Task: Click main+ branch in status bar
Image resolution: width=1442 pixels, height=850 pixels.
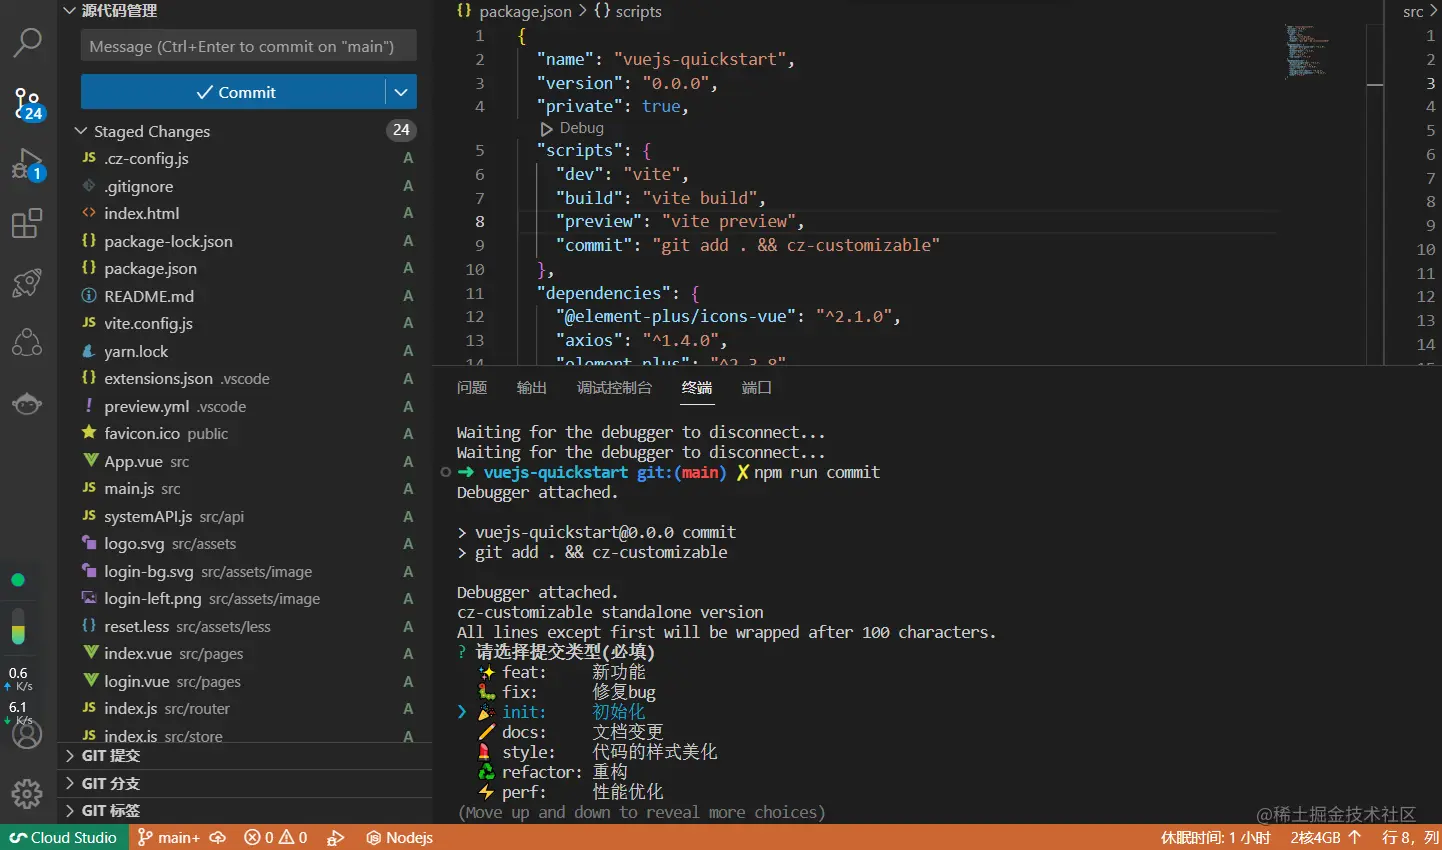Action: (168, 838)
